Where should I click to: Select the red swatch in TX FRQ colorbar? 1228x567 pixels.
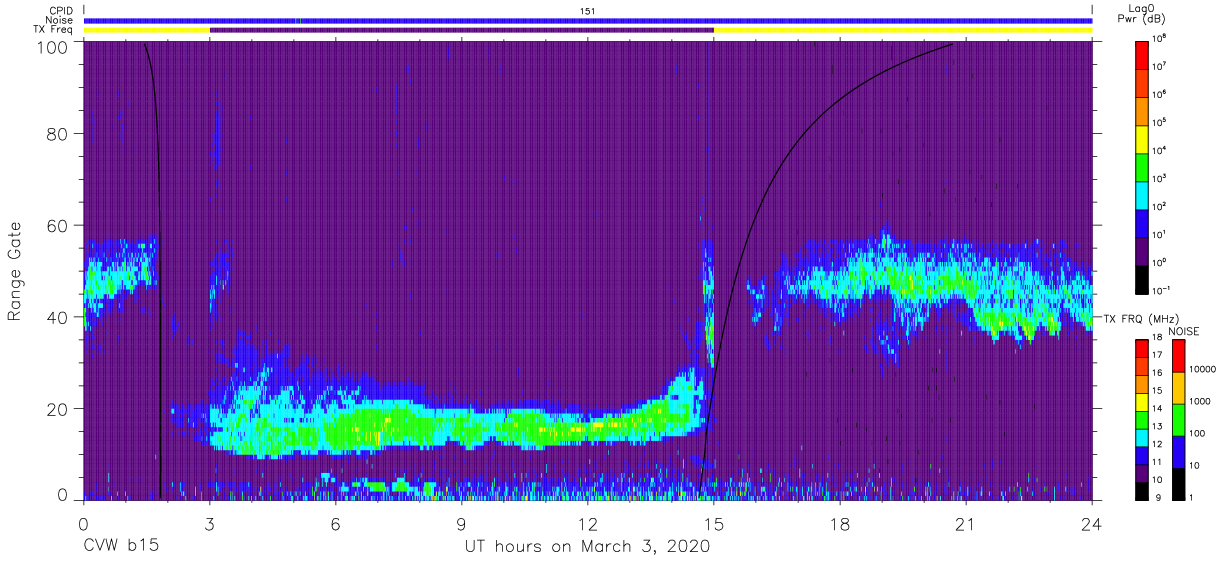[1141, 349]
